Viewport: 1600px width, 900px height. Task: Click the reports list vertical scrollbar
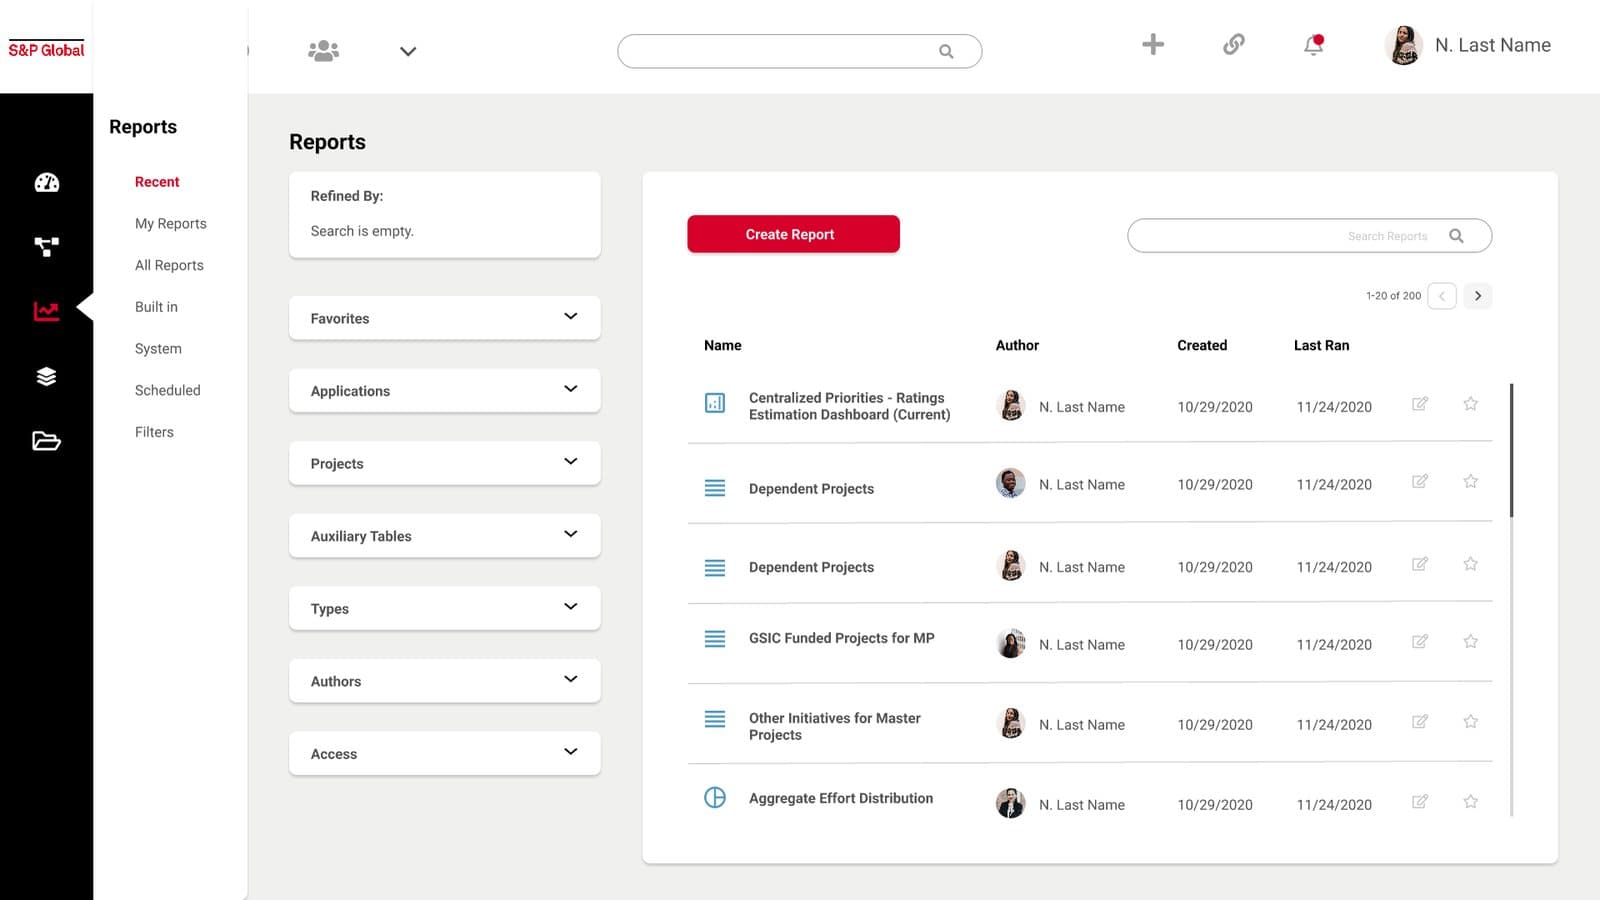1511,450
